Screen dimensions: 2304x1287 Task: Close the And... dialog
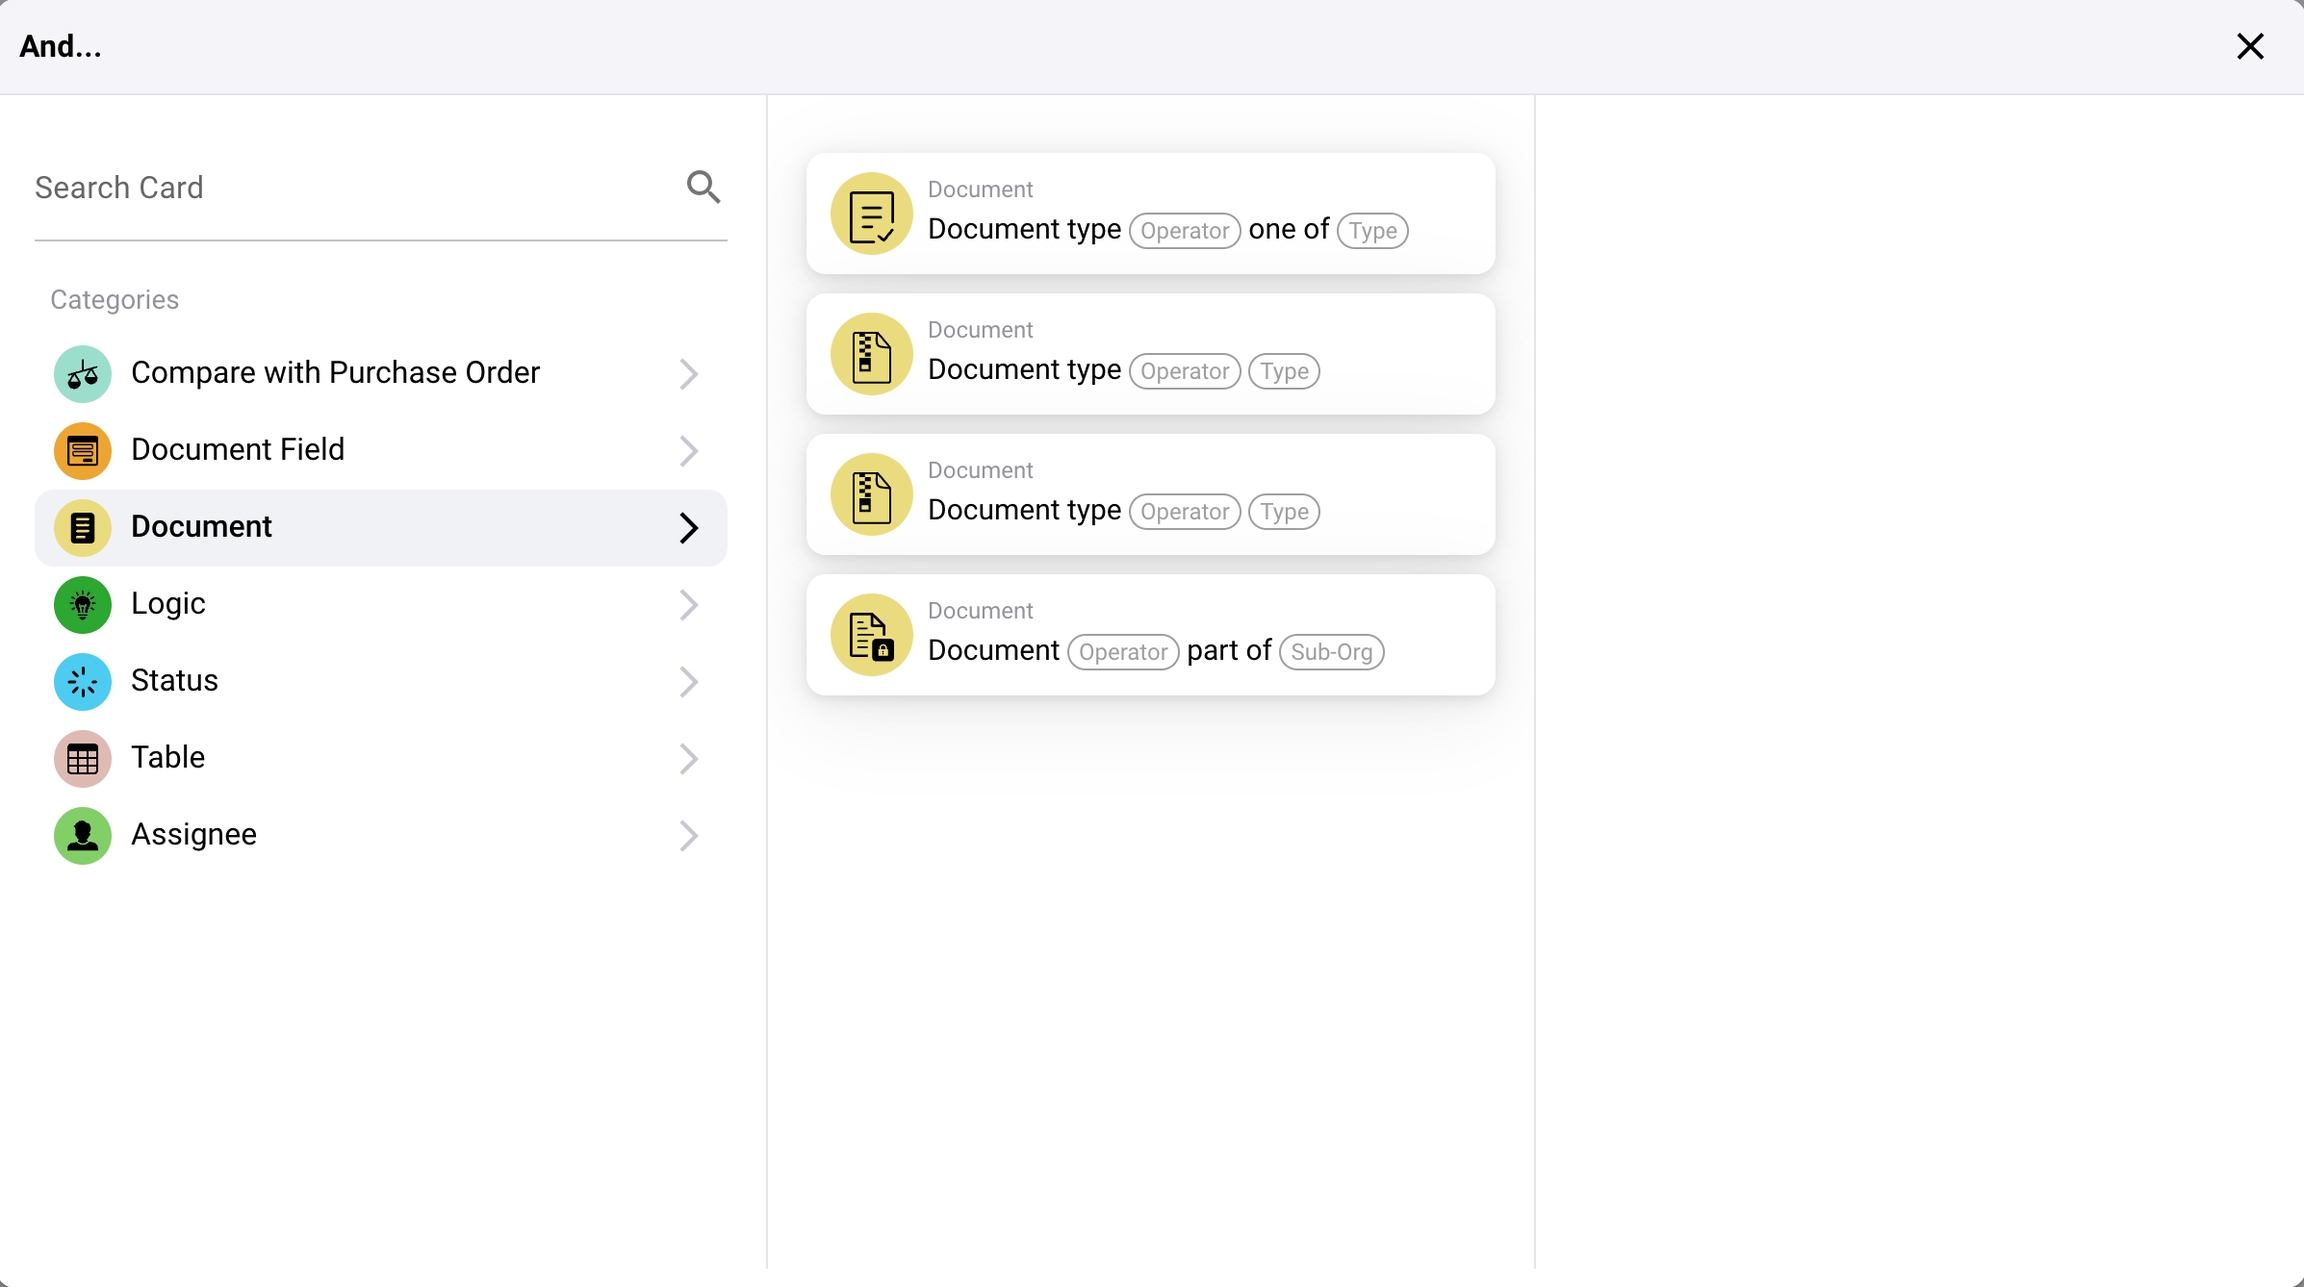2250,46
